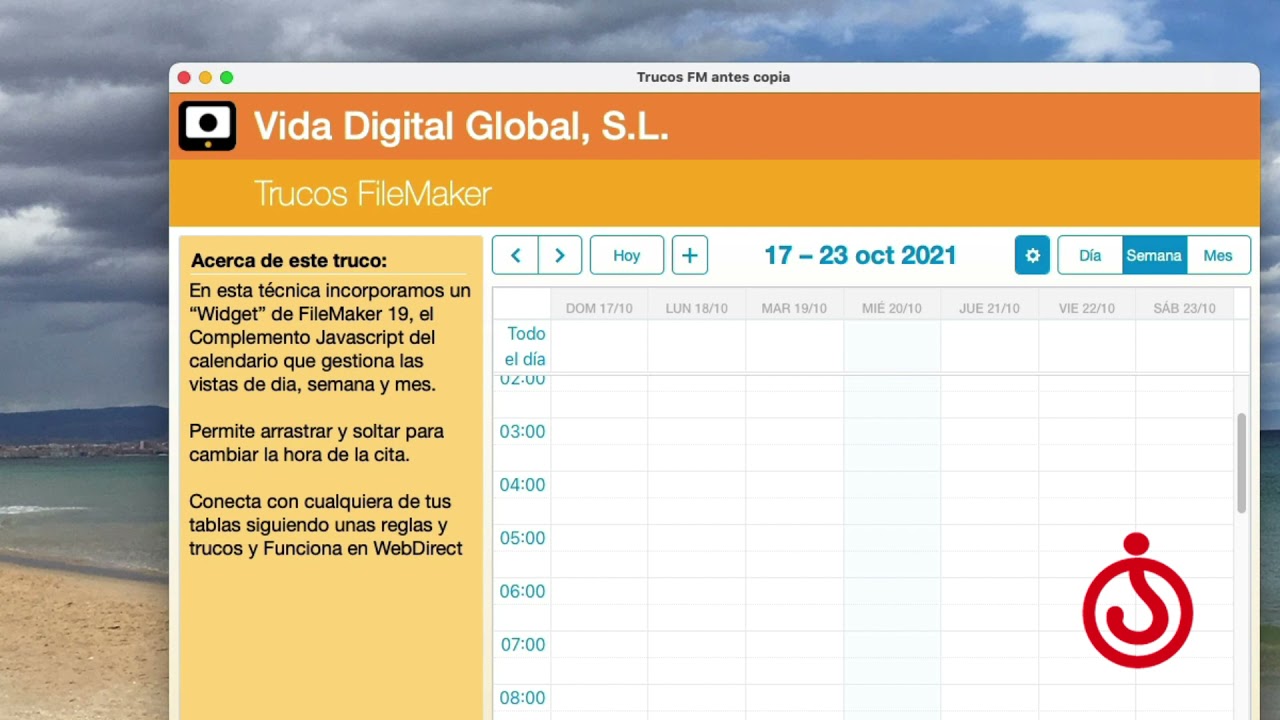Viewport: 1280px width, 720px height.
Task: Go to next week with right arrow
Action: (x=560, y=255)
